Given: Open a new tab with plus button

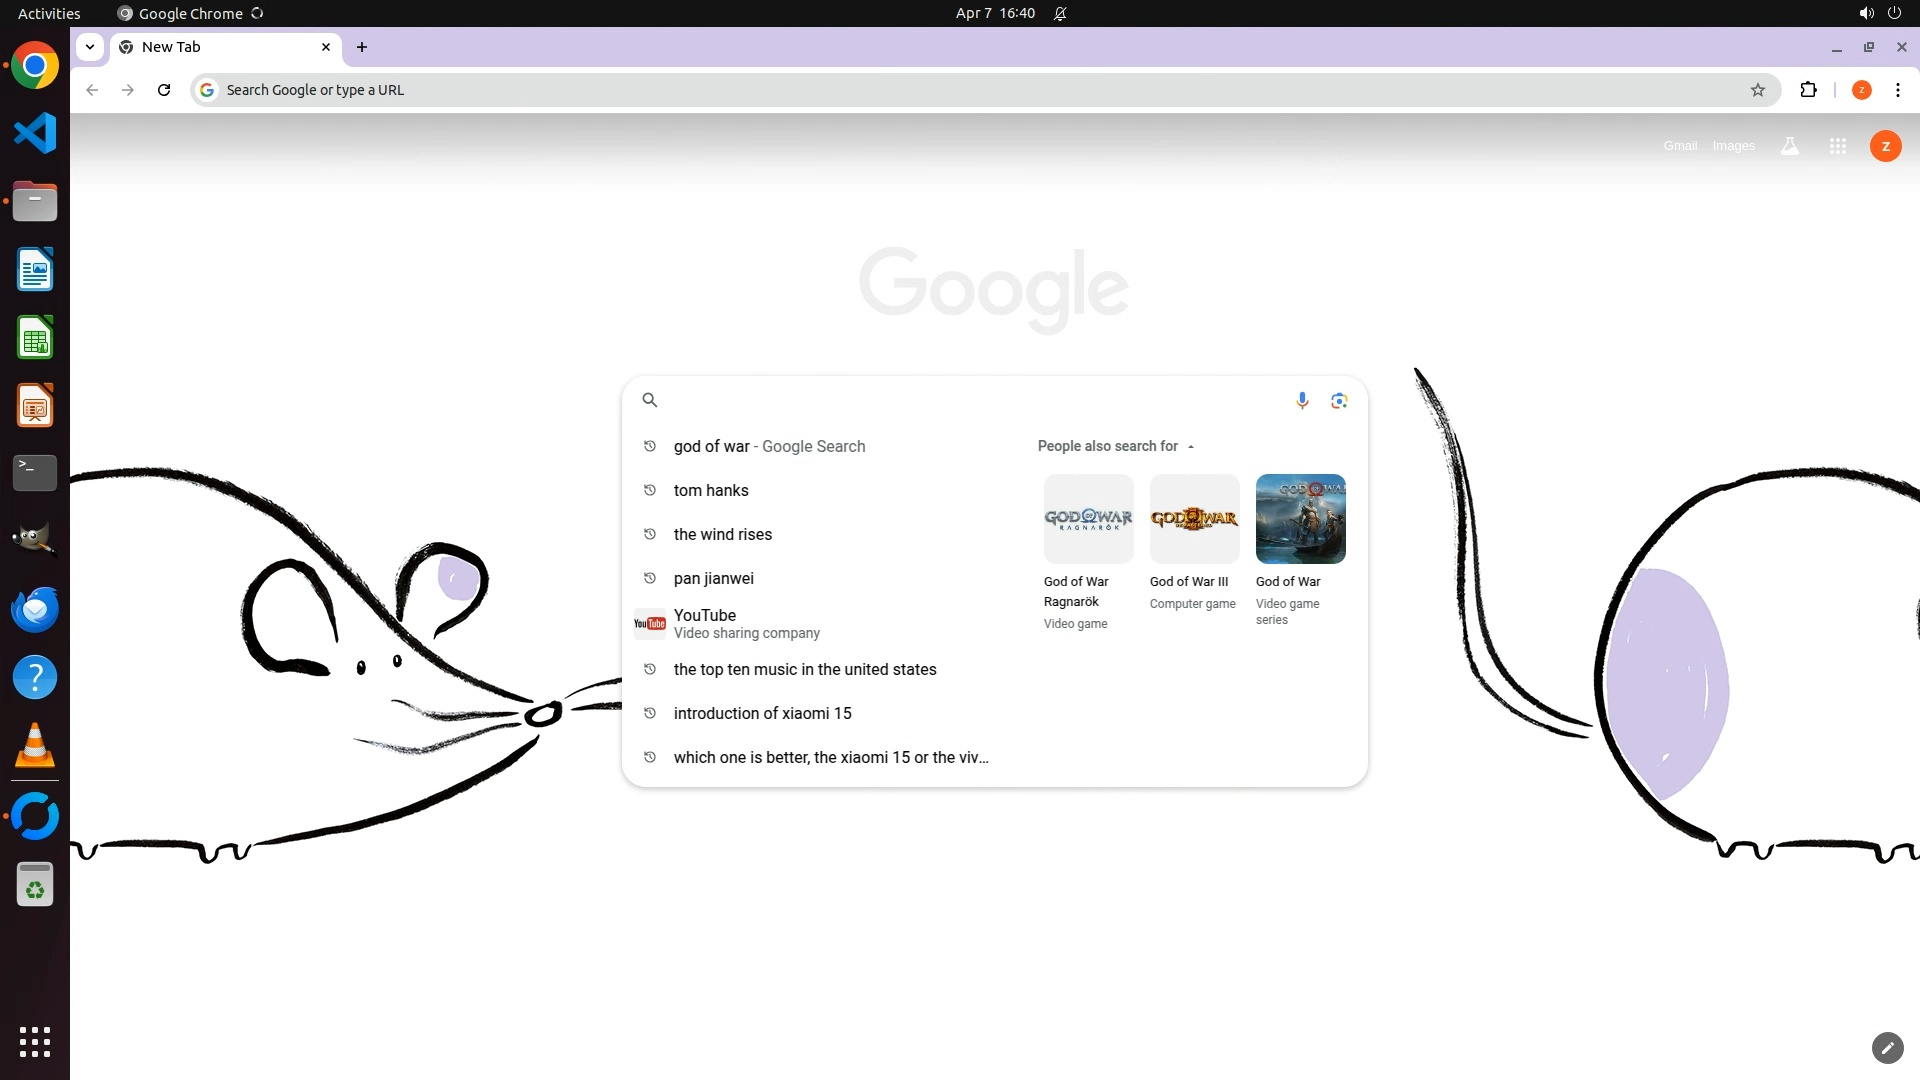Looking at the screenshot, I should [x=362, y=47].
